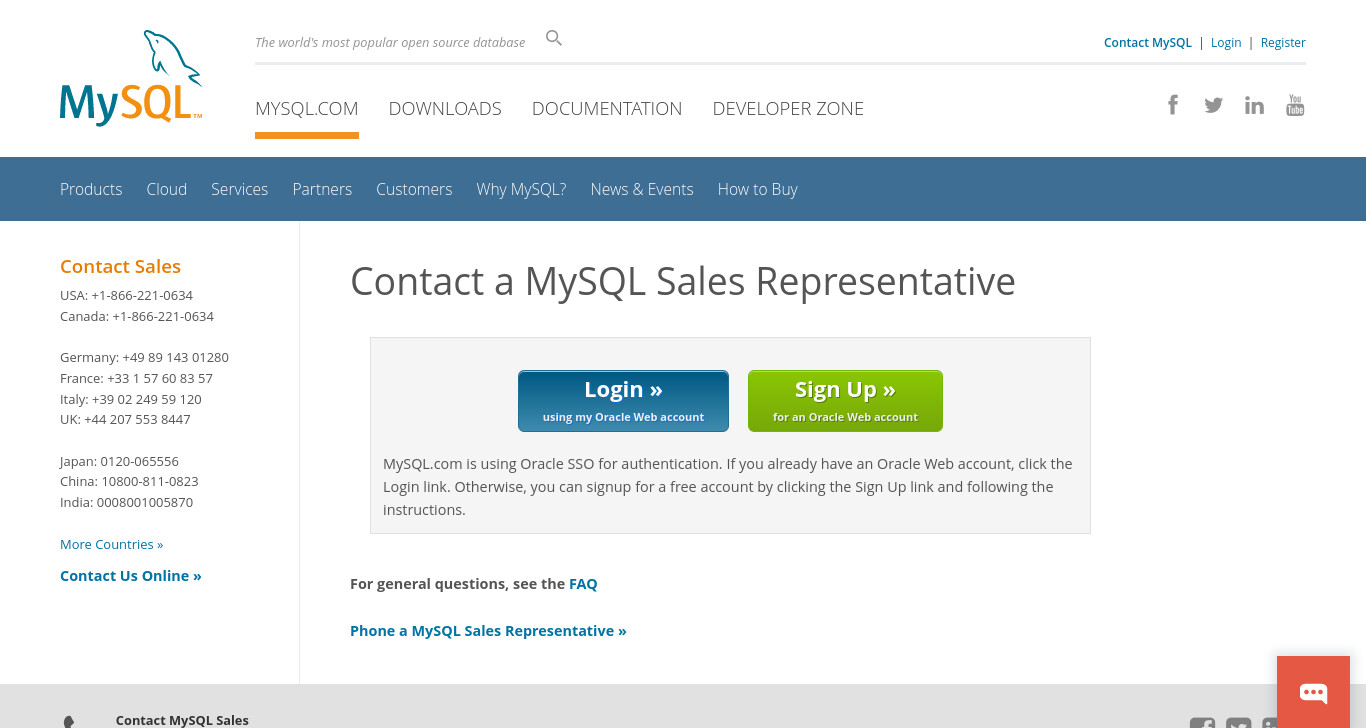
Task: Open Phone a MySQL Sales Representative link
Action: (488, 631)
